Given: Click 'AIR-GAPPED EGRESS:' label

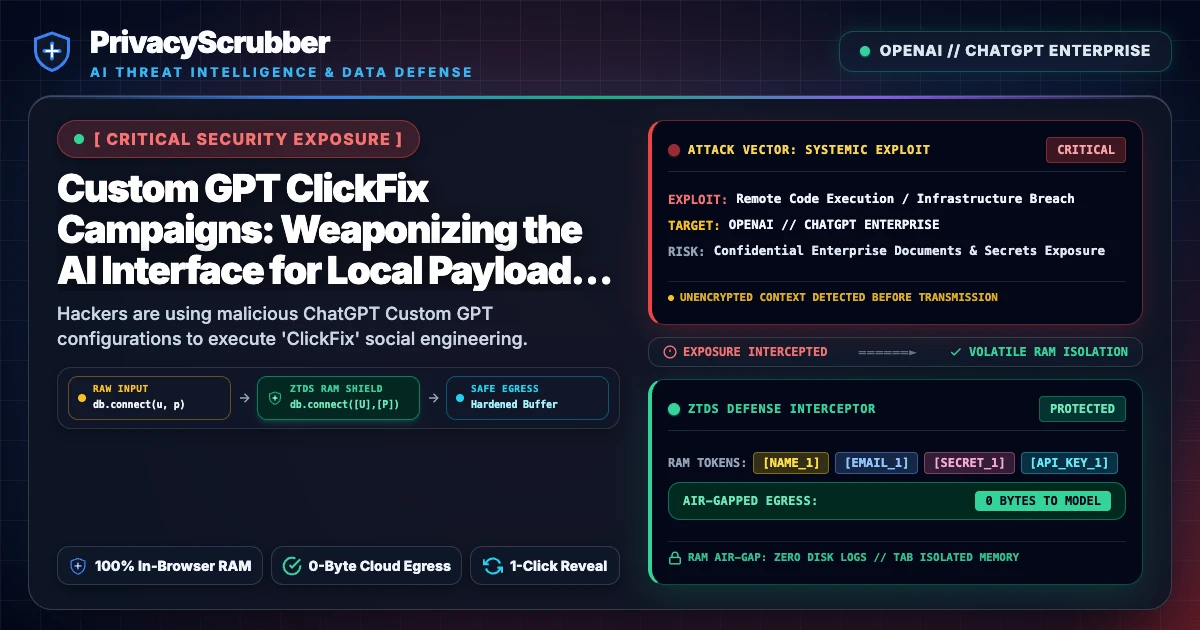Looking at the screenshot, I should pos(750,501).
